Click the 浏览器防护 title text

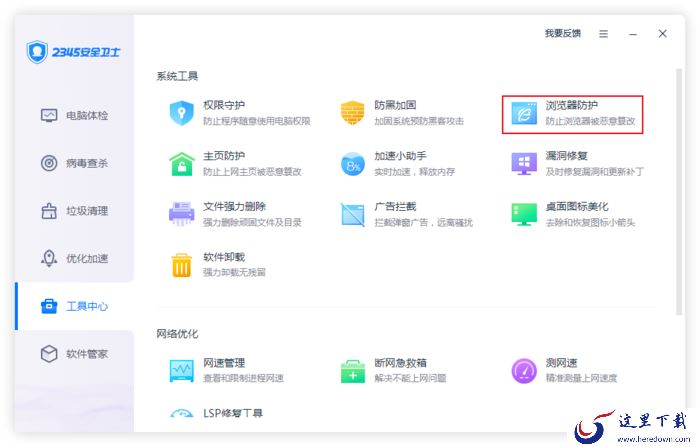[x=571, y=105]
